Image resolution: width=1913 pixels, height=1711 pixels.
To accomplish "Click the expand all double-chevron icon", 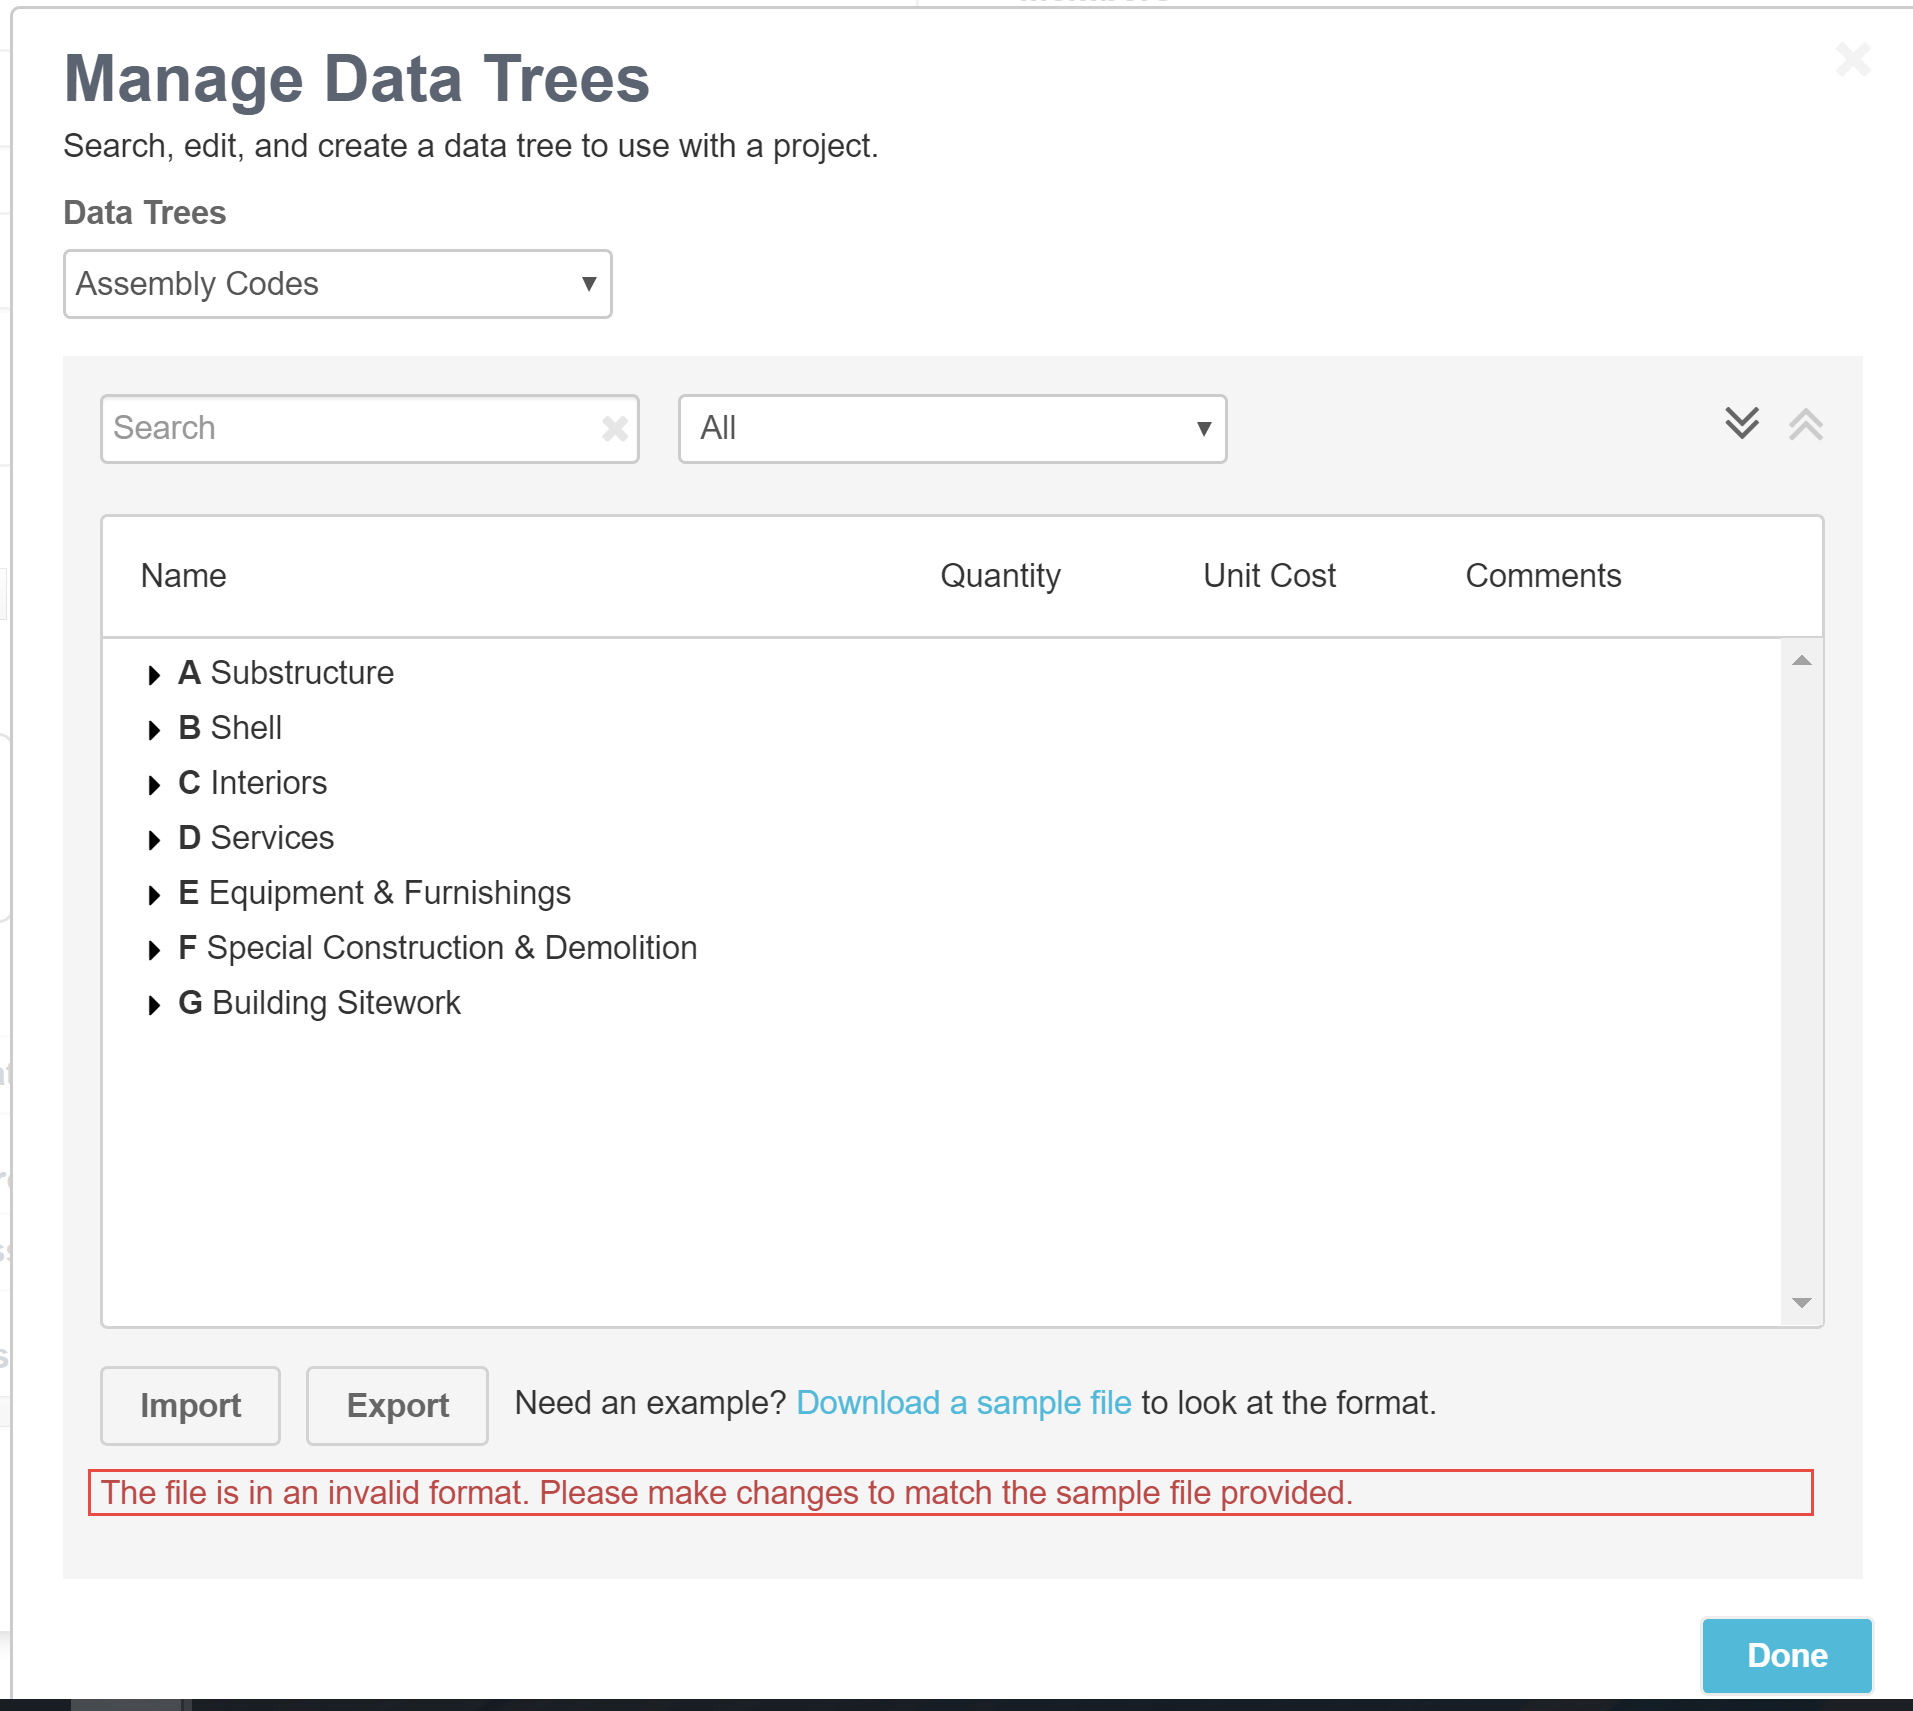I will [x=1741, y=424].
